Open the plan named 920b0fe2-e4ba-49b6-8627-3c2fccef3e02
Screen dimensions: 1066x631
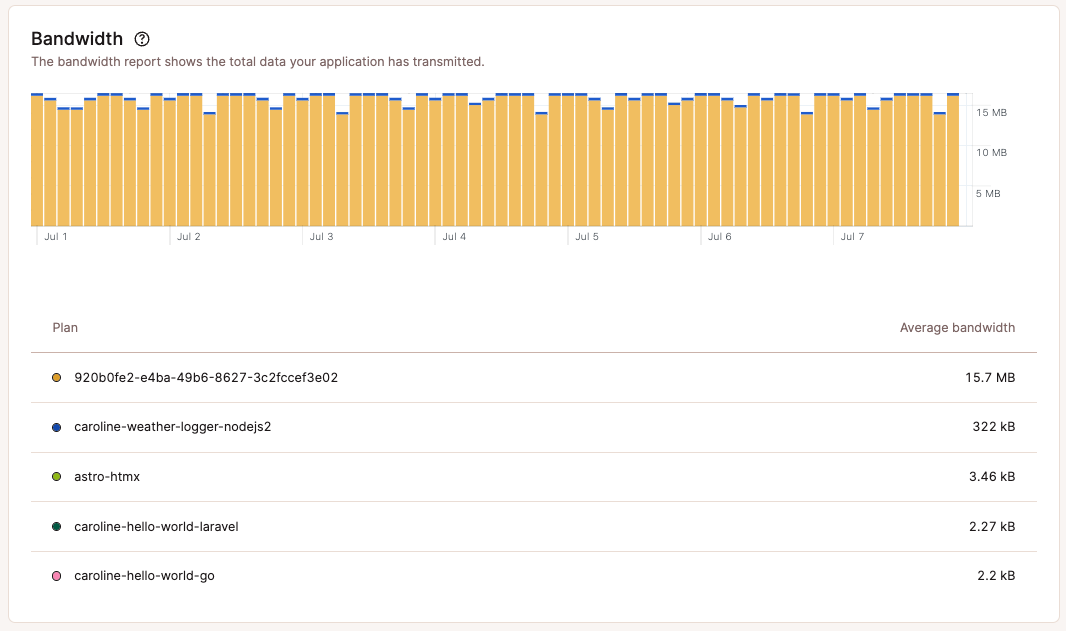tap(206, 377)
